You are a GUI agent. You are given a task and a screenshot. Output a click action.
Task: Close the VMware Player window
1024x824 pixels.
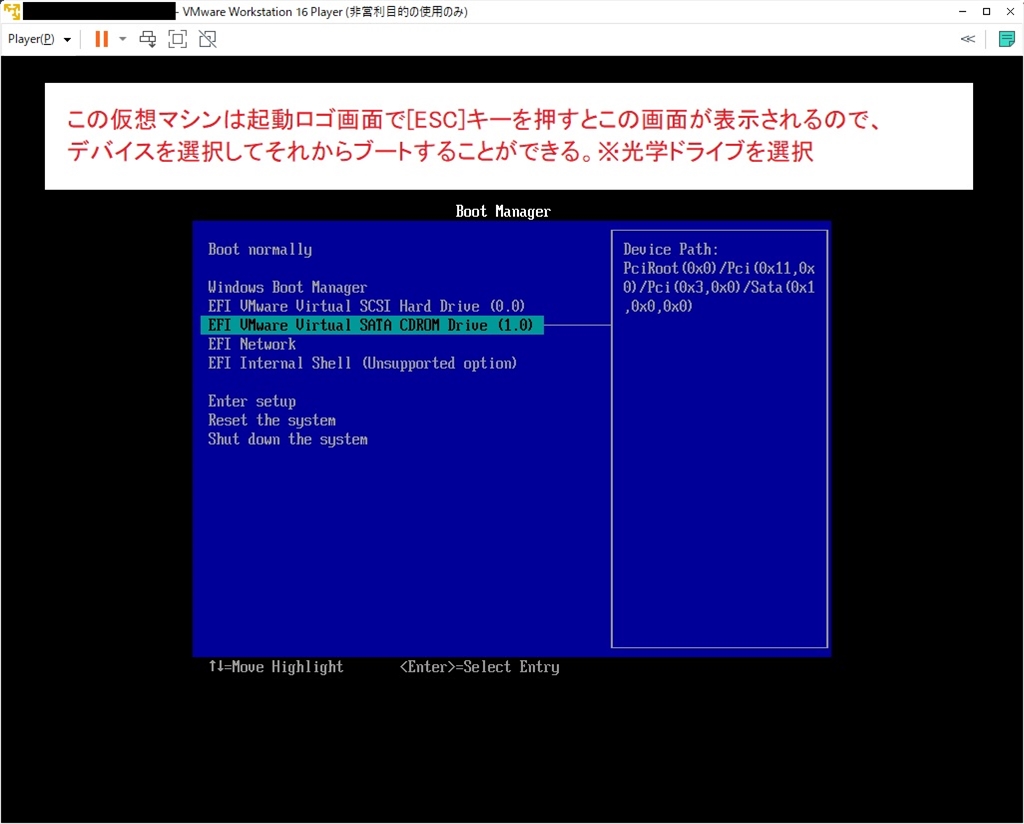1010,11
